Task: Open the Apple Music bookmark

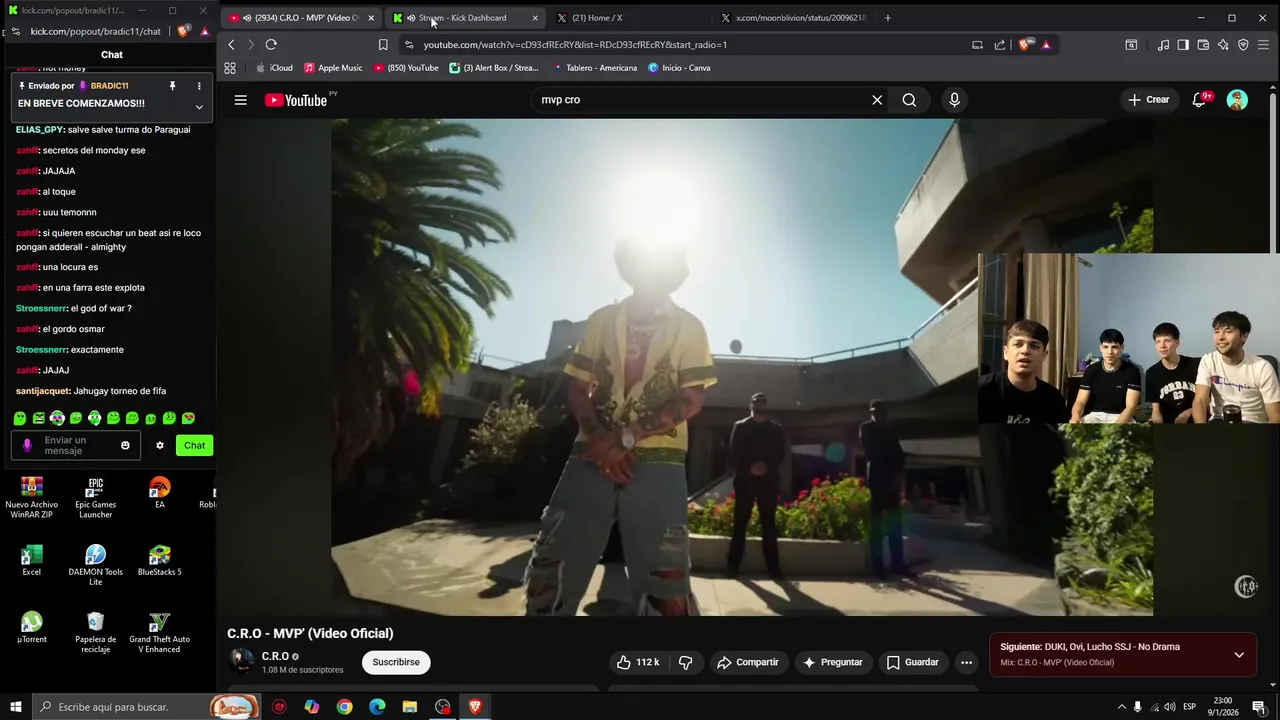Action: coord(333,68)
